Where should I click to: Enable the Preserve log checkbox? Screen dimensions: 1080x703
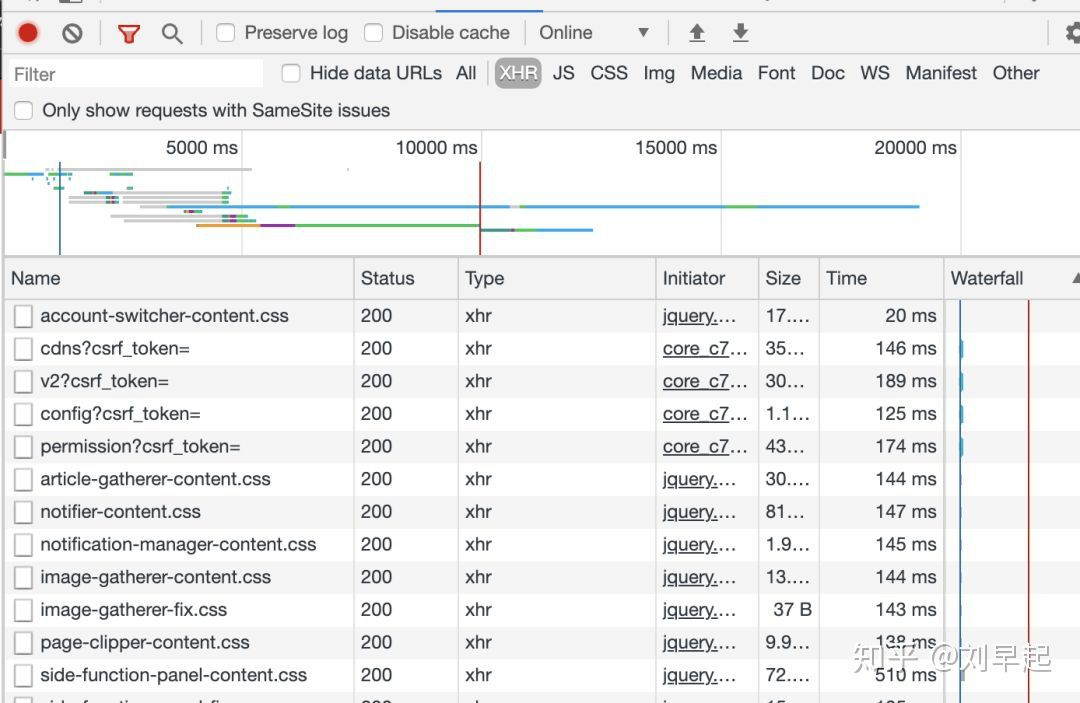[226, 33]
